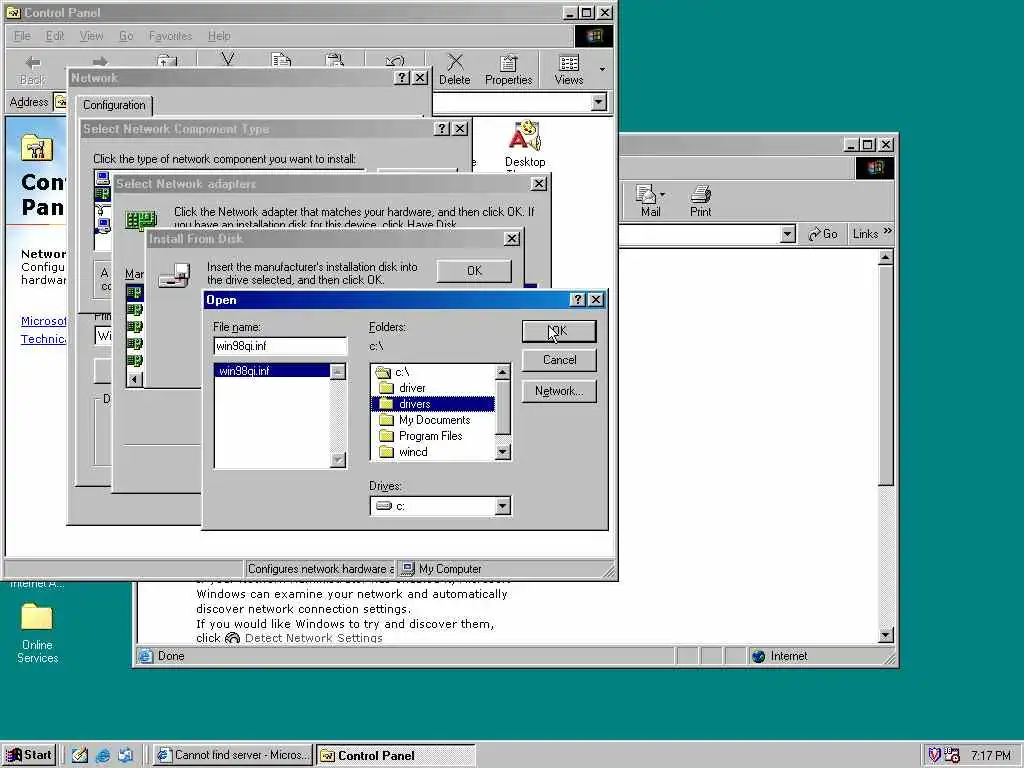Follow the Technical link in Control Panel
This screenshot has width=1024, height=768.
[x=43, y=339]
